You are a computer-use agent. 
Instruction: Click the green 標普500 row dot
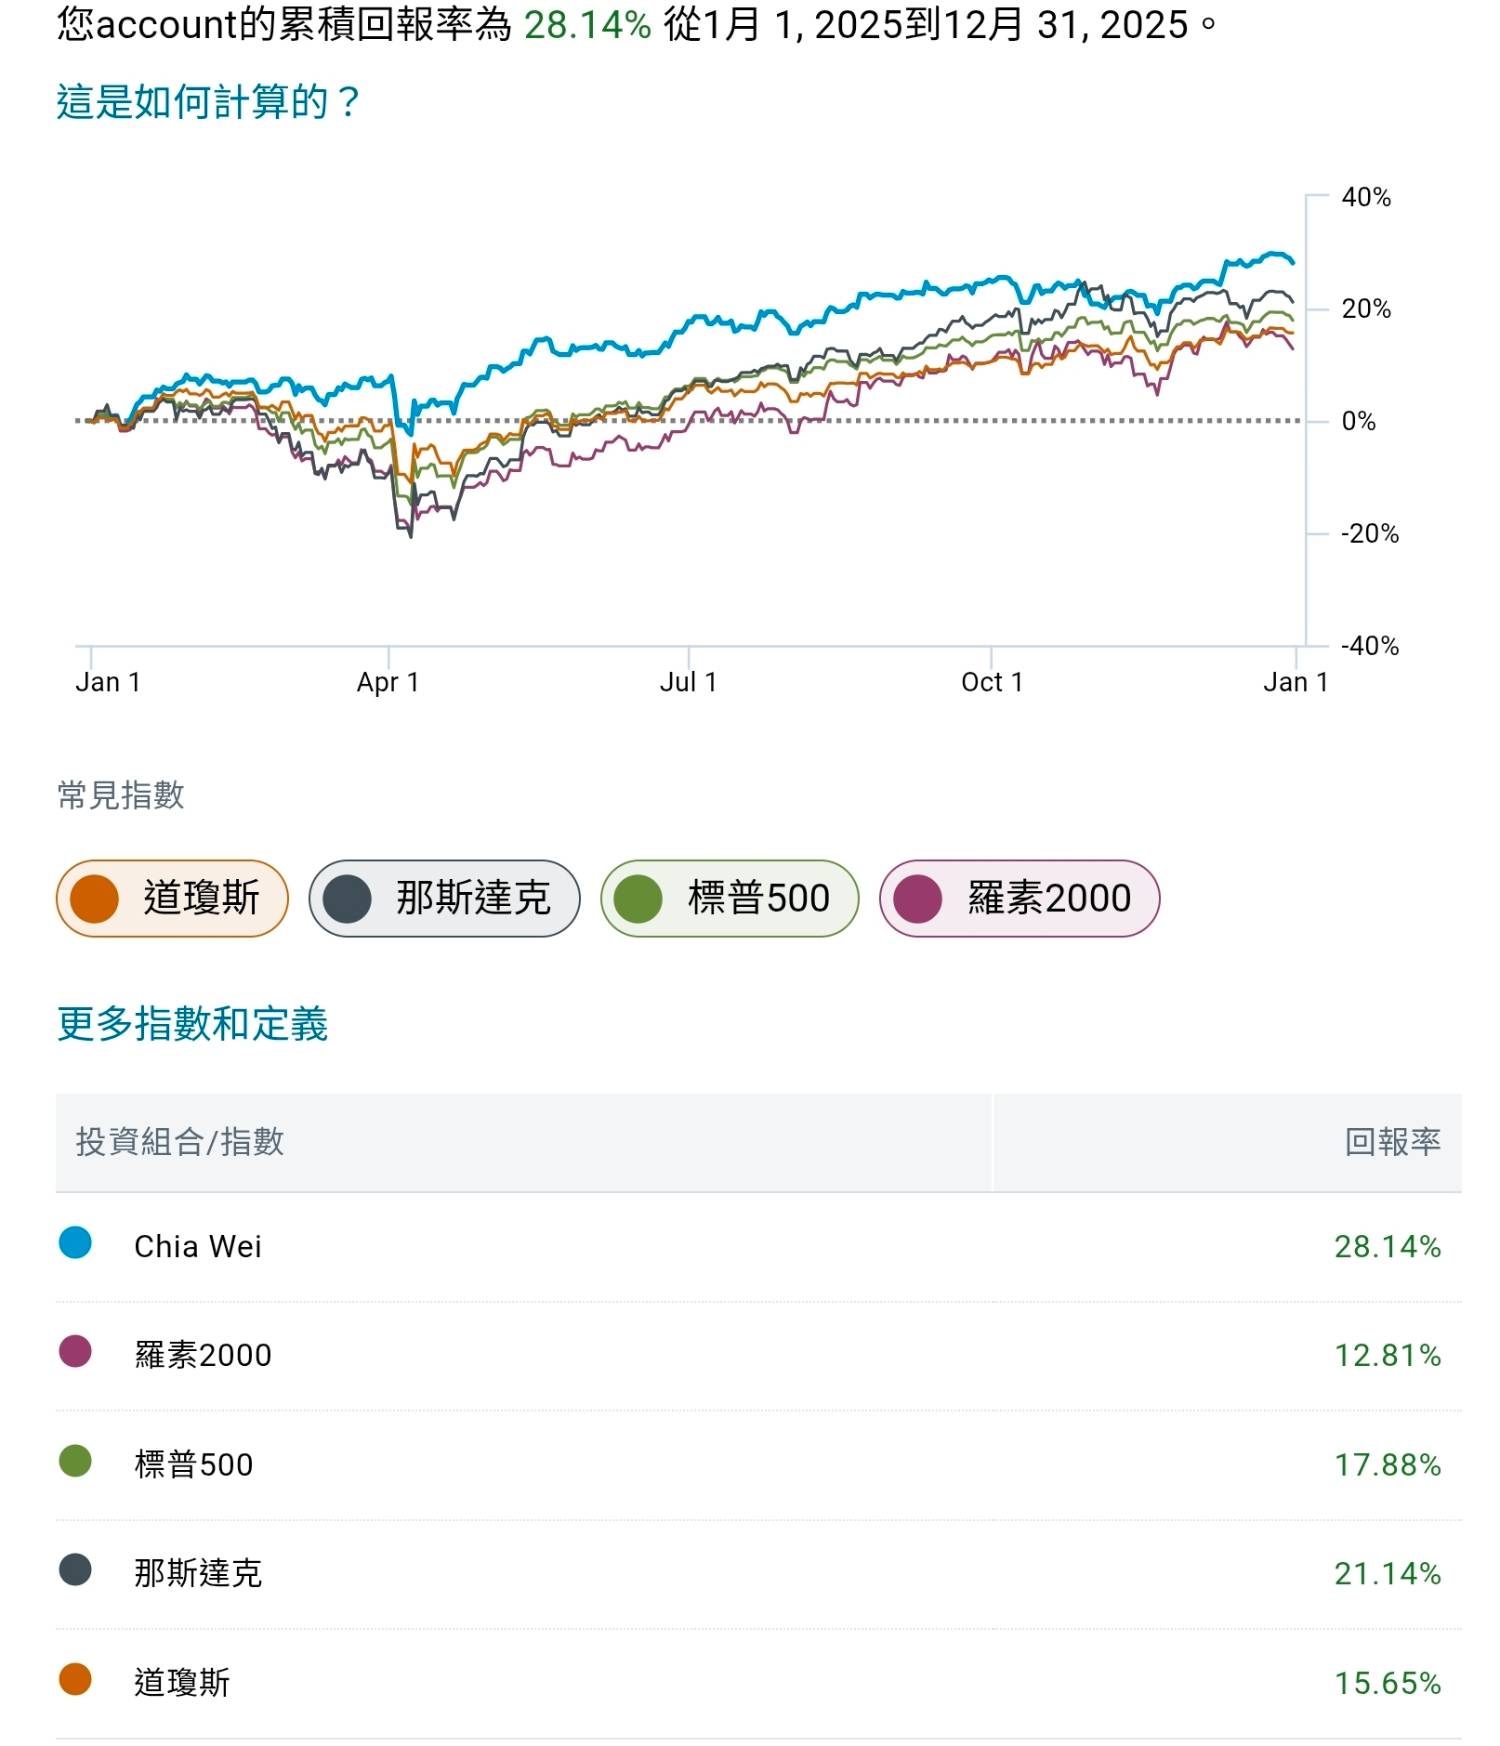pyautogui.click(x=75, y=1461)
